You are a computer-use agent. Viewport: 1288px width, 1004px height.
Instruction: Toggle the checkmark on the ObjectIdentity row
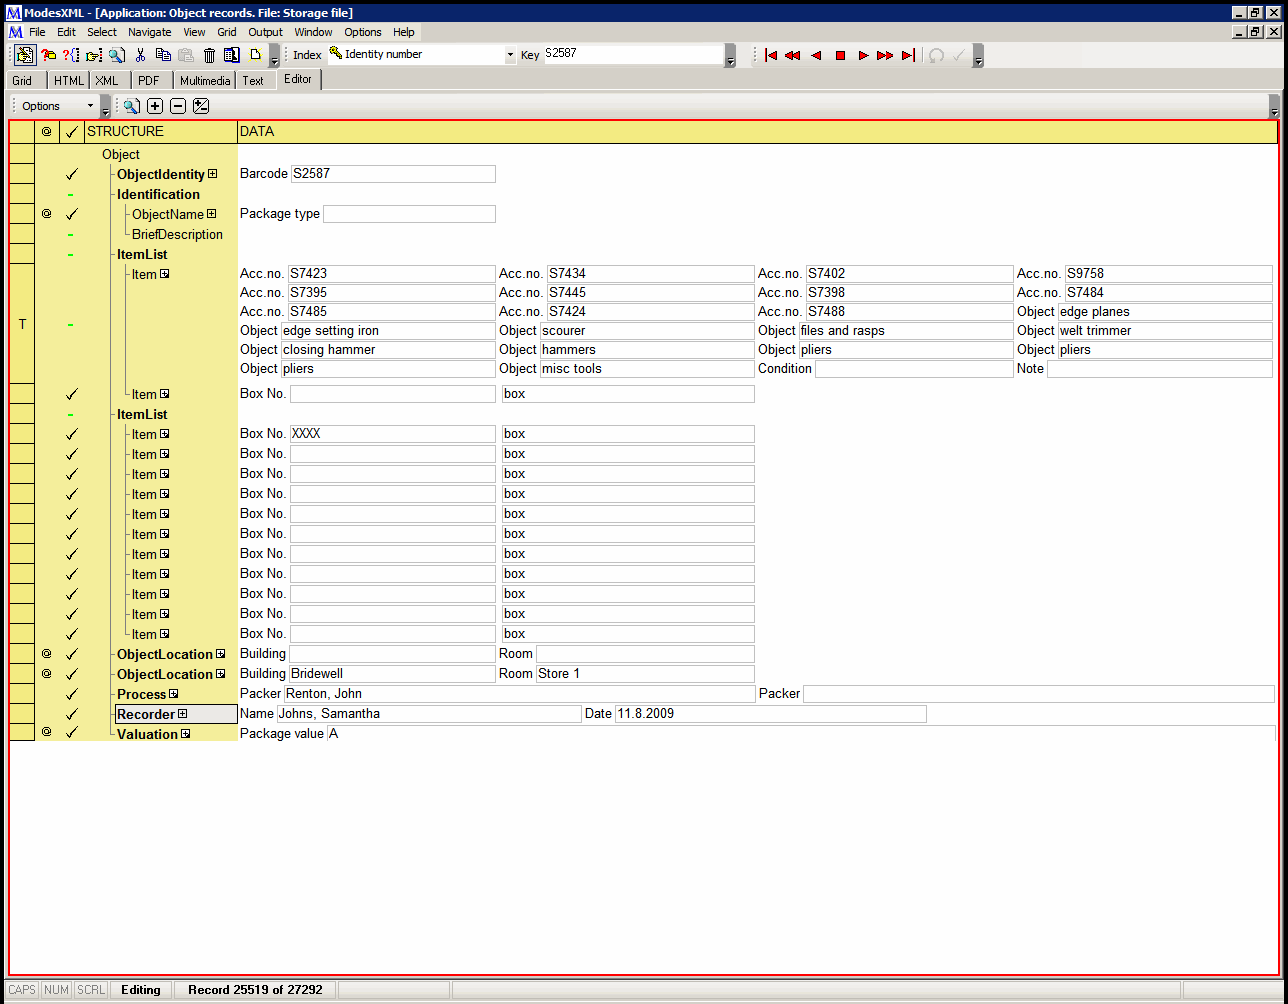[x=71, y=174]
